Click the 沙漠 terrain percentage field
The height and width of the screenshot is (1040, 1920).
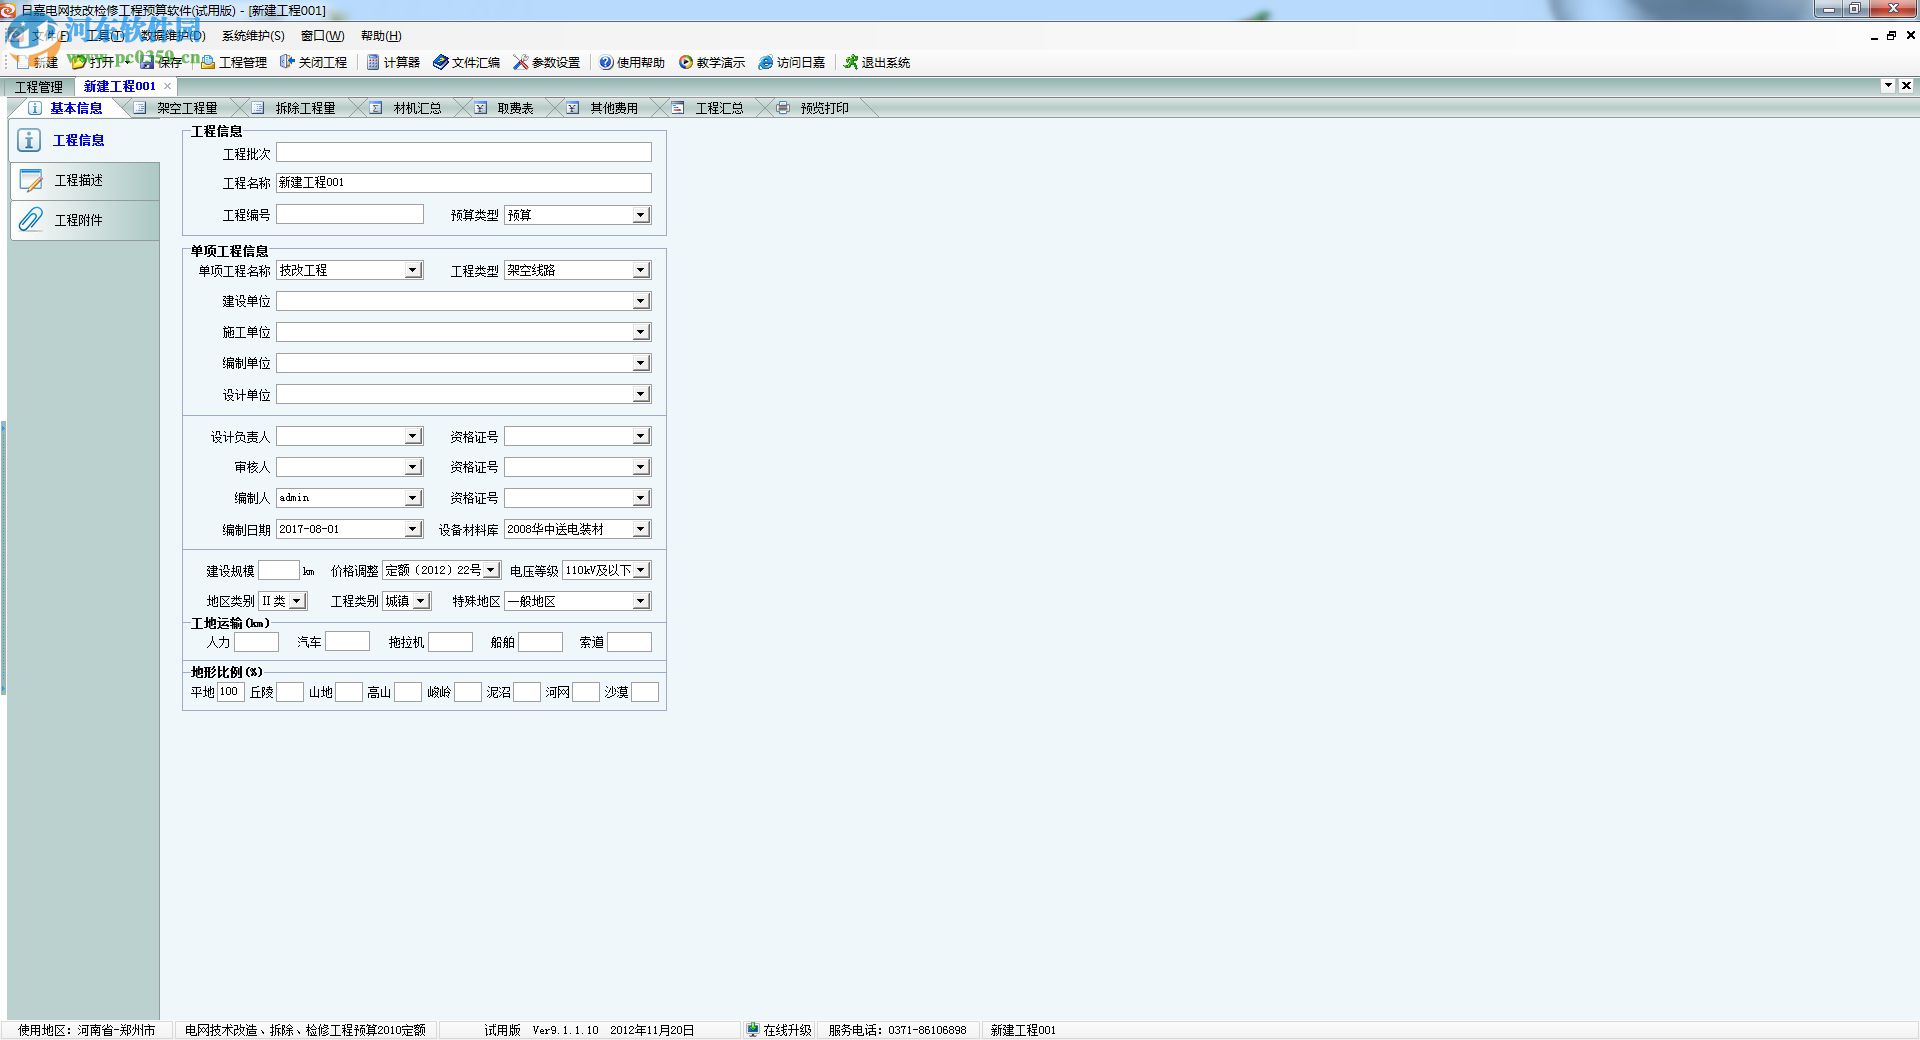click(645, 692)
